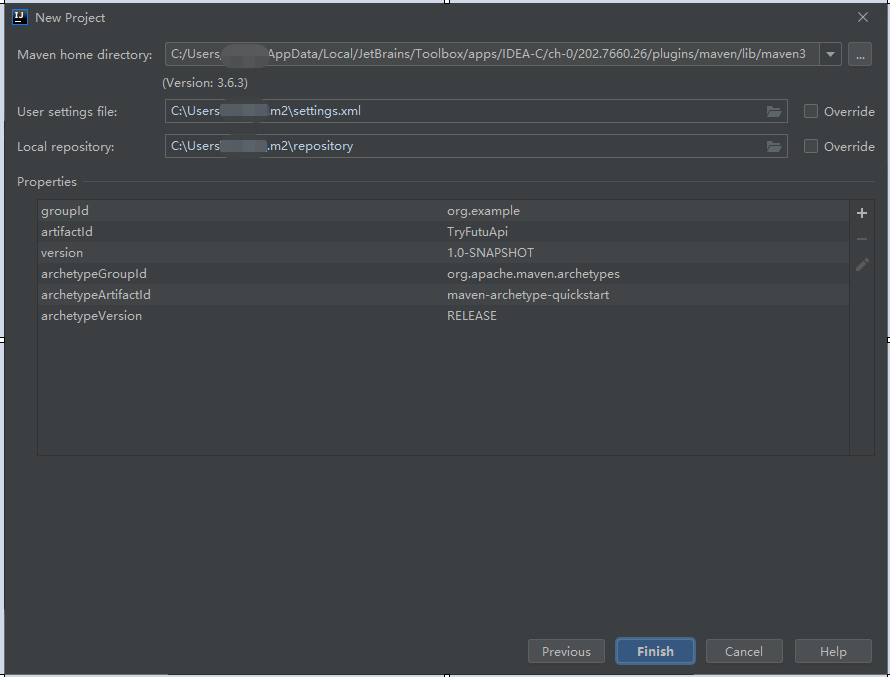The width and height of the screenshot is (890, 677).
Task: Open the Maven home directory browse button
Action: [x=859, y=54]
